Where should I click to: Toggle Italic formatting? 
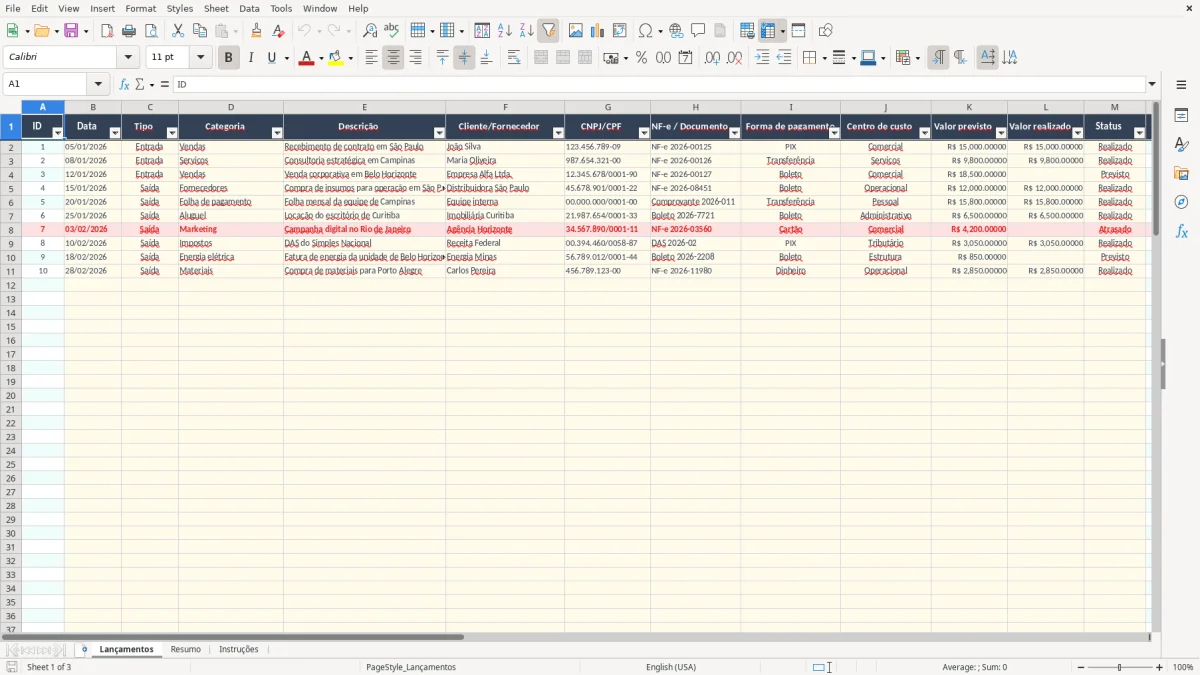click(x=250, y=58)
